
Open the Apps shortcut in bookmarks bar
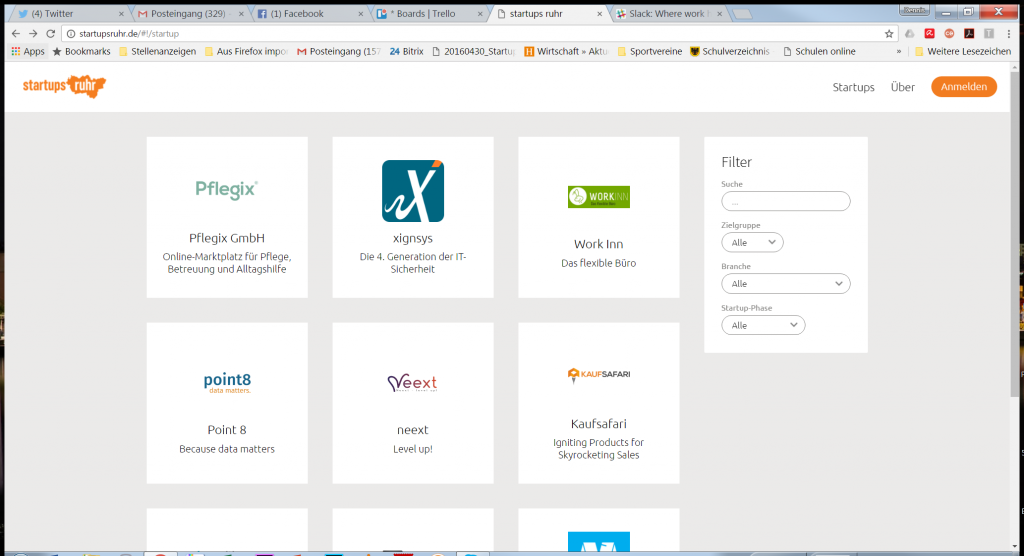28,51
